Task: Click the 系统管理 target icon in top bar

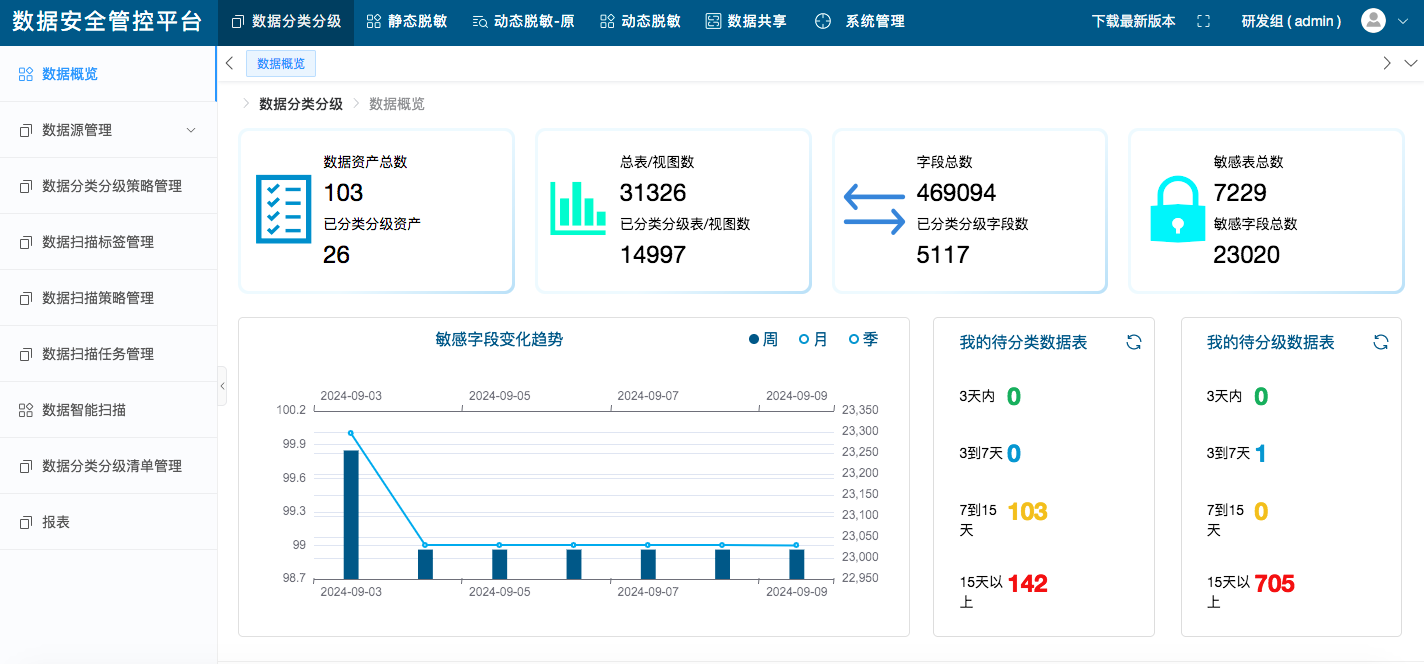Action: coord(823,21)
